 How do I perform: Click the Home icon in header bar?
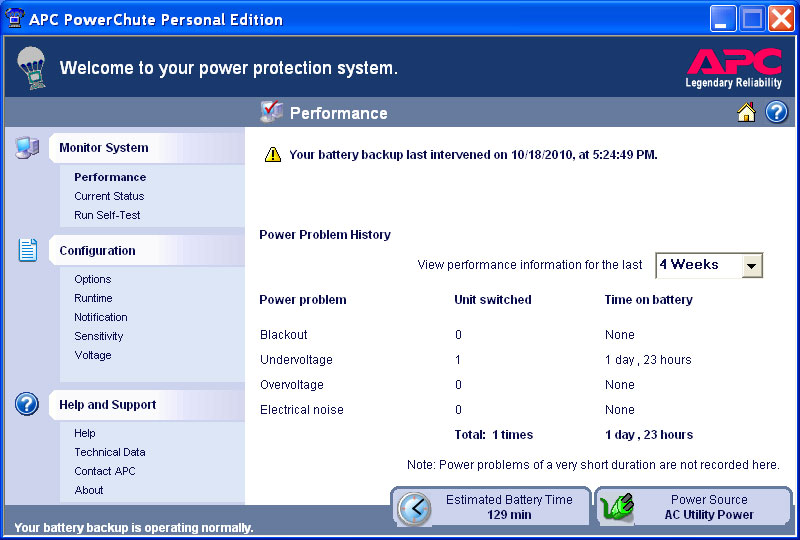(x=746, y=113)
